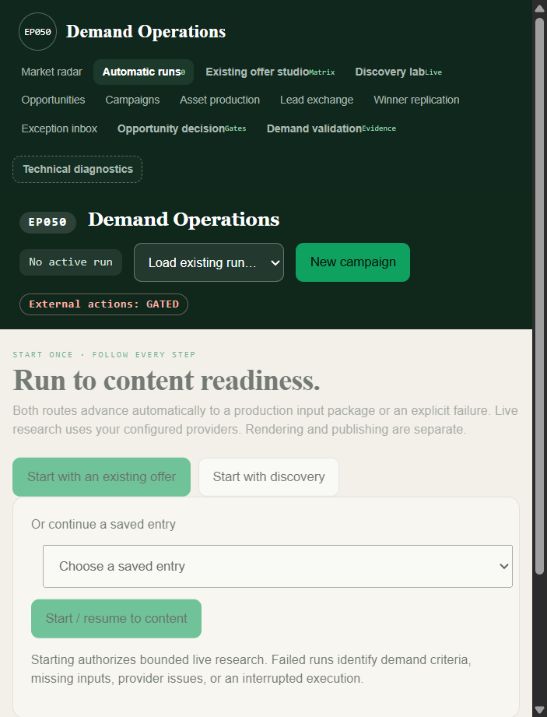Open the Lead exchange tab
The height and width of the screenshot is (717, 547).
coord(316,100)
